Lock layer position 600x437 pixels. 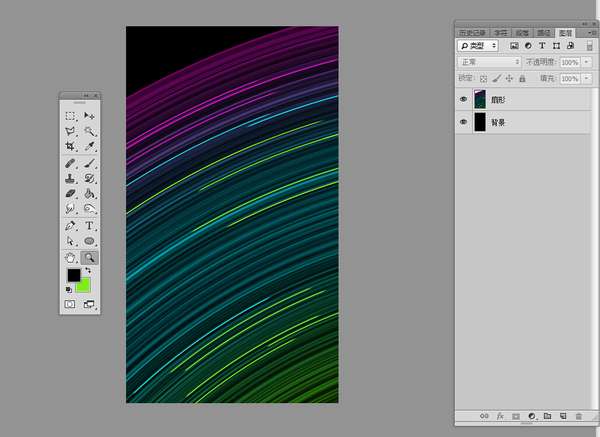tap(509, 79)
